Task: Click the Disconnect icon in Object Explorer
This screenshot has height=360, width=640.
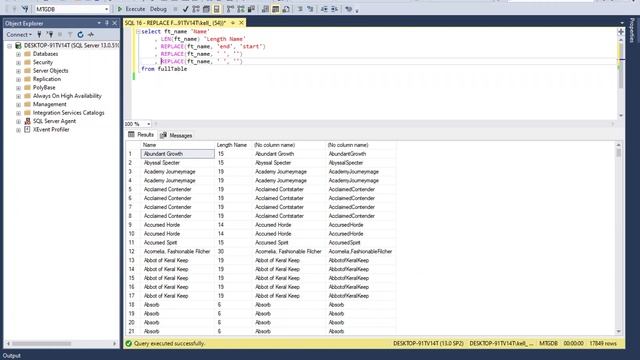Action: coord(50,35)
